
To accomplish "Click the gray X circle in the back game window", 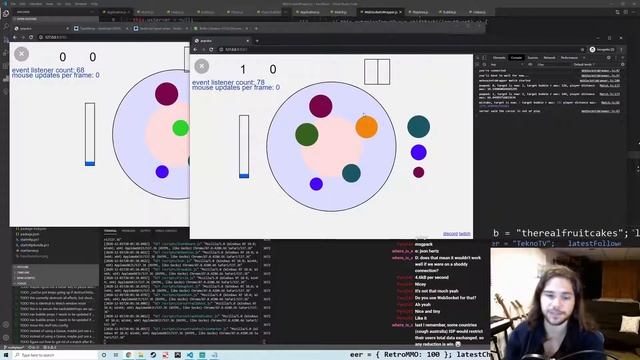I will coord(22,54).
